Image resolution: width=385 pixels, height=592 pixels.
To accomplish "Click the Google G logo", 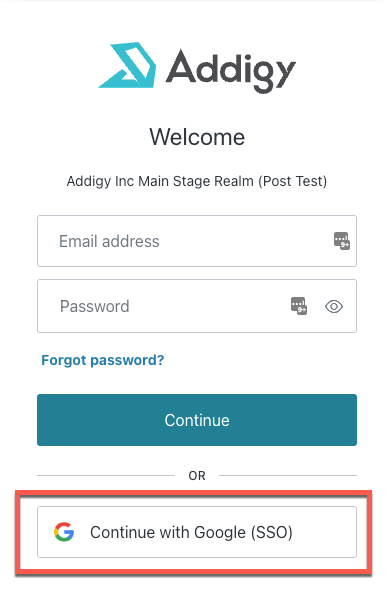I will click(x=64, y=532).
